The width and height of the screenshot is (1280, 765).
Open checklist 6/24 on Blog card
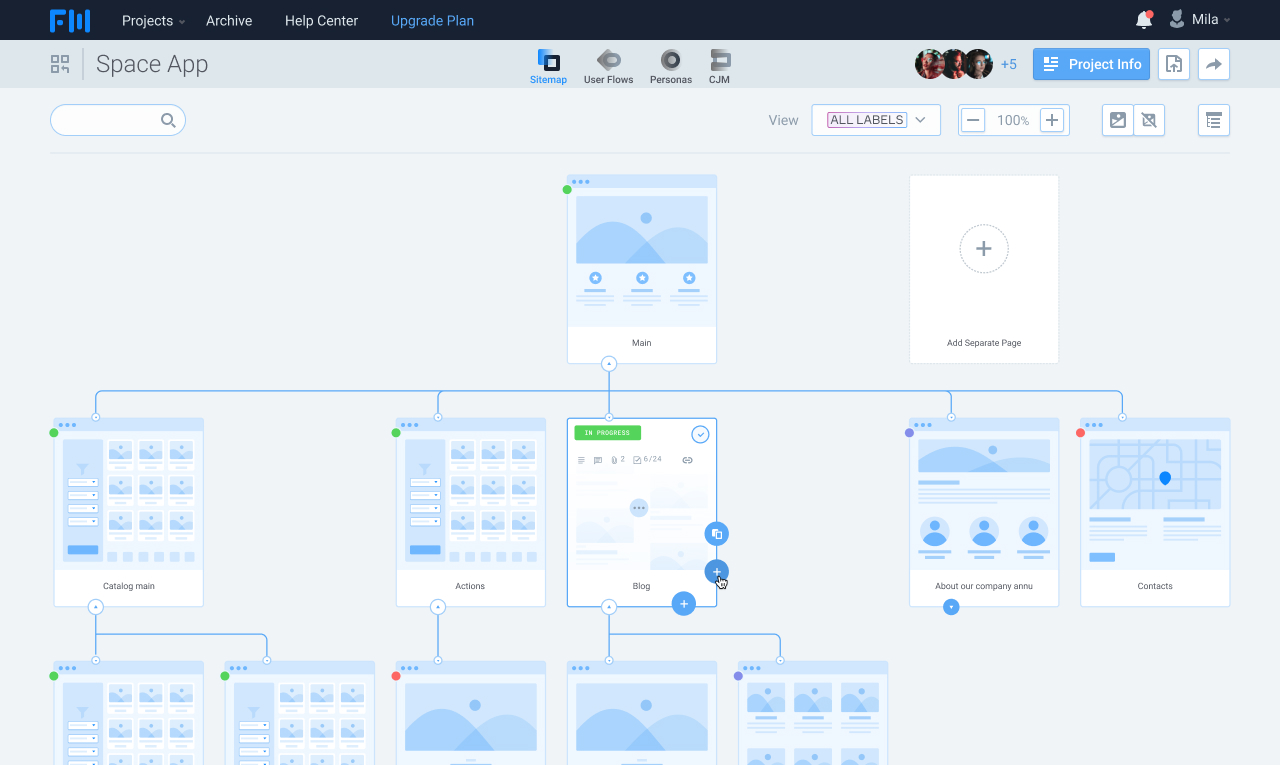coord(647,460)
